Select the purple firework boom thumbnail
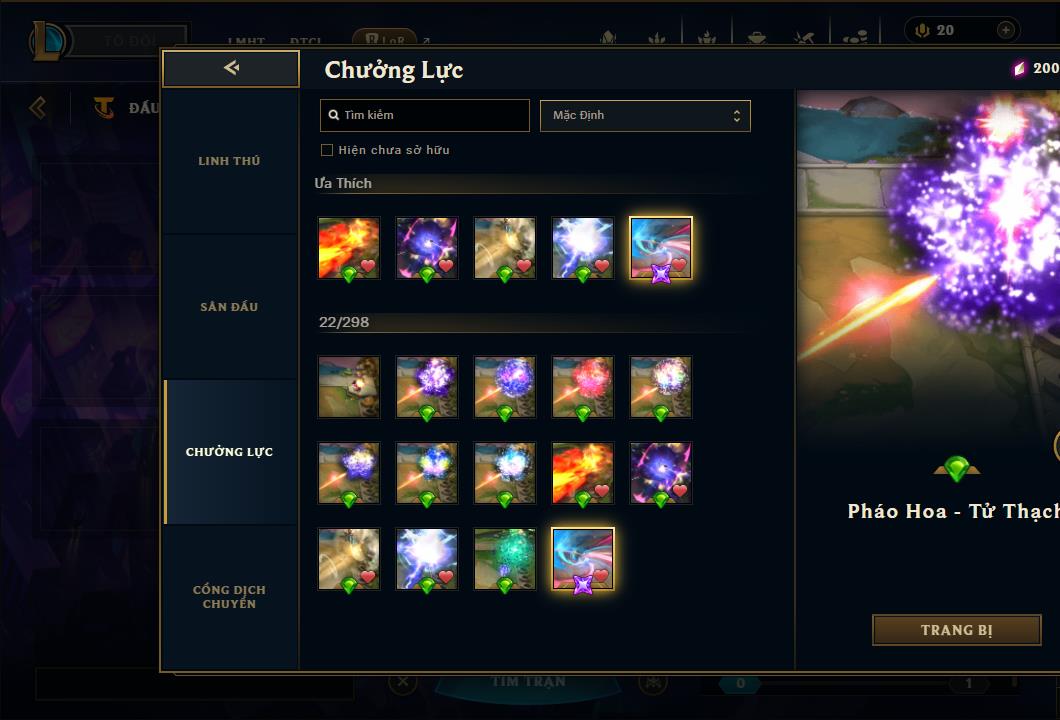1060x720 pixels. 427,387
